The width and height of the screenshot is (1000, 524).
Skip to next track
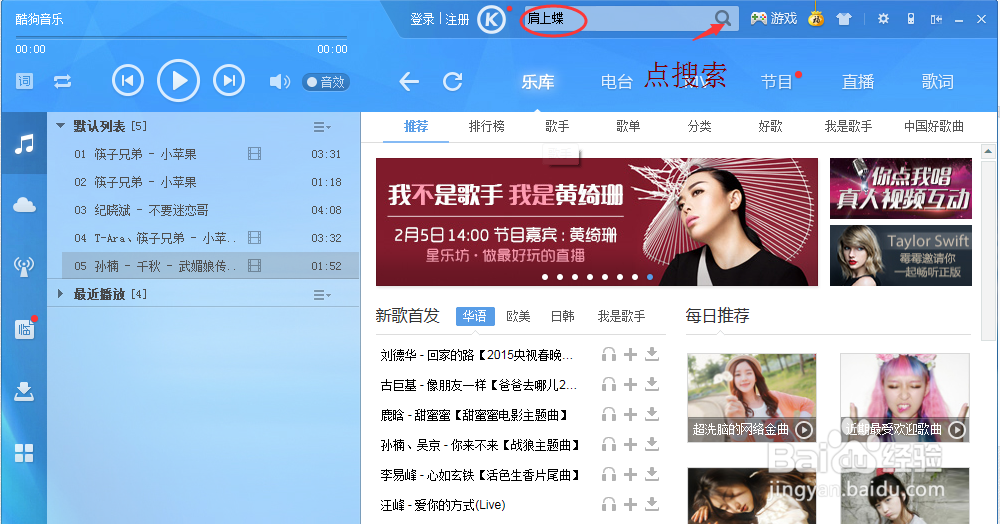click(229, 80)
